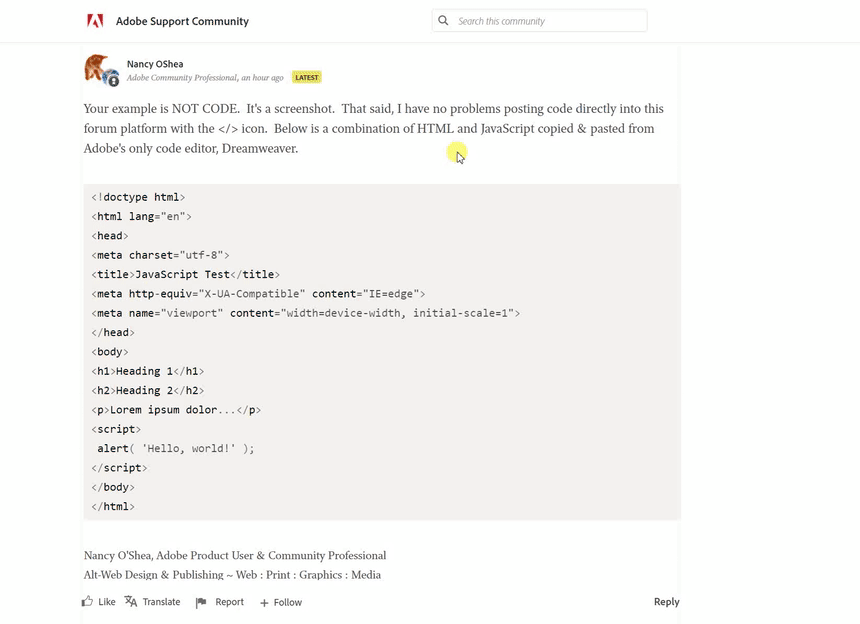860x624 pixels.
Task: Click the '<h1>Heading 1</h1>' code line
Action: click(x=148, y=371)
